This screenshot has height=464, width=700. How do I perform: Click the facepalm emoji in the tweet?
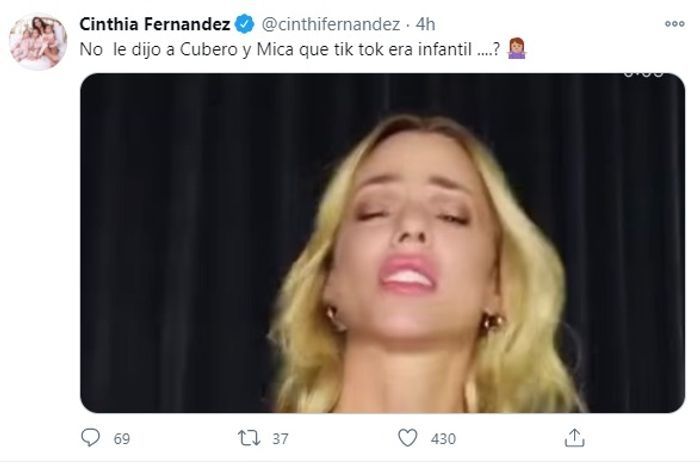click(x=517, y=48)
